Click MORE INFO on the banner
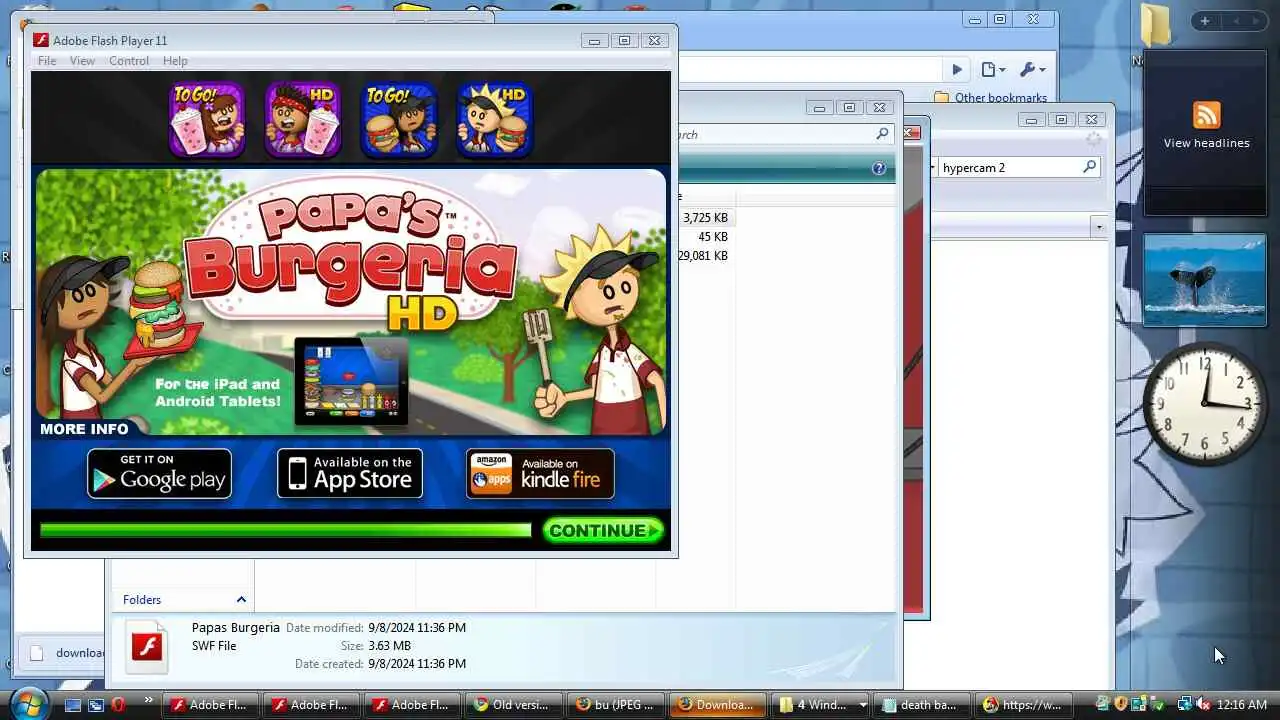Viewport: 1280px width, 720px height. click(x=84, y=429)
